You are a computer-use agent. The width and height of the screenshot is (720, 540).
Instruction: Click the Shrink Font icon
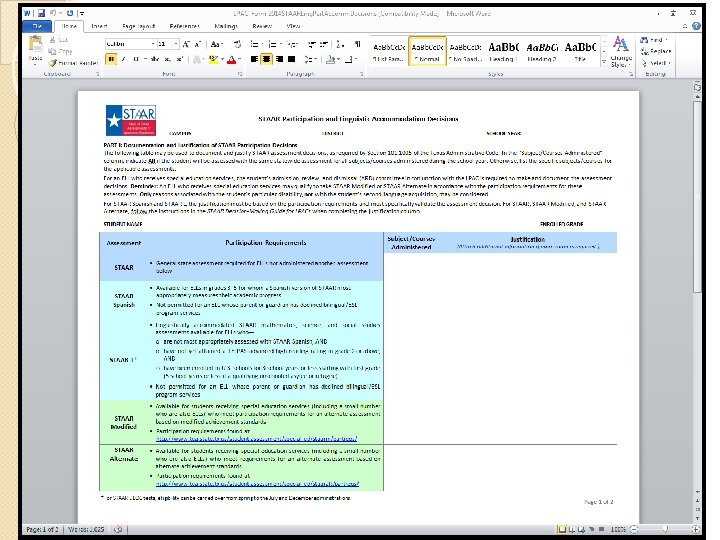point(198,44)
